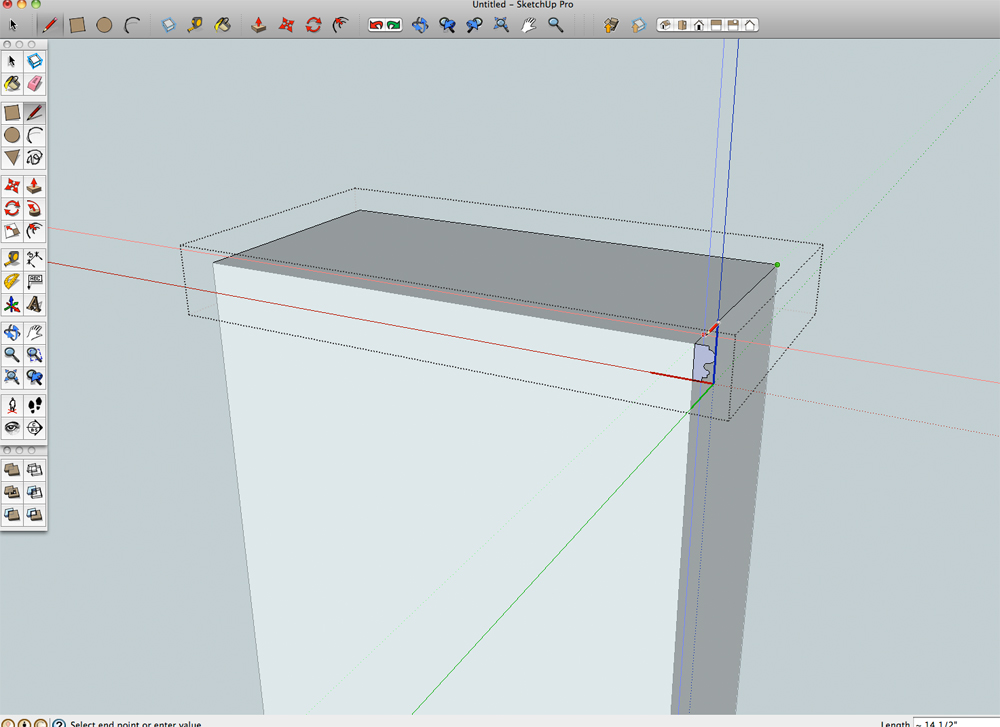Pick the Position Camera tool
Image resolution: width=1000 pixels, height=727 pixels.
coord(12,404)
